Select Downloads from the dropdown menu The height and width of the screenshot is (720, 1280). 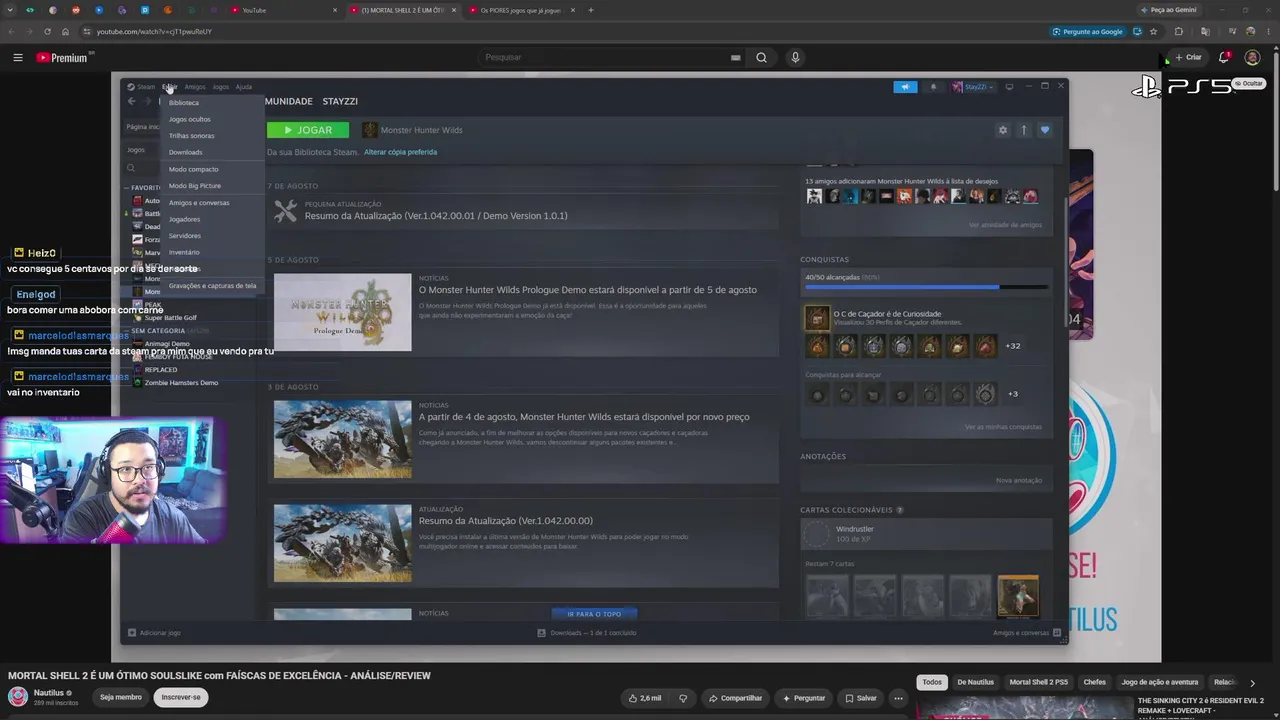212,152
